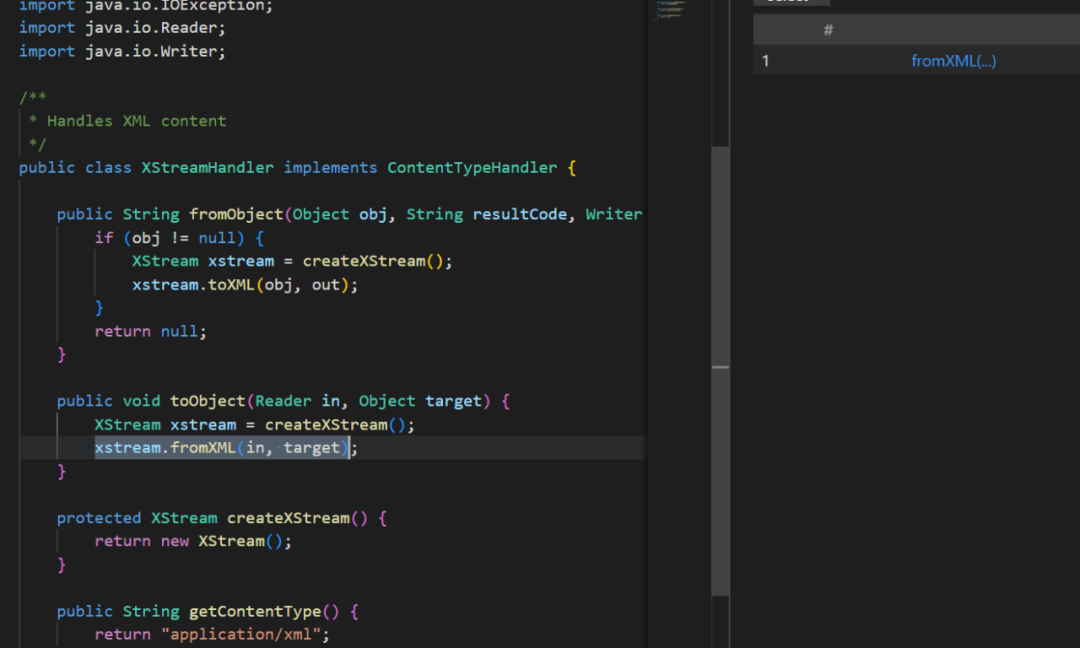1080x648 pixels.
Task: Click the 'Handles XML content' comment
Action: tap(136, 121)
